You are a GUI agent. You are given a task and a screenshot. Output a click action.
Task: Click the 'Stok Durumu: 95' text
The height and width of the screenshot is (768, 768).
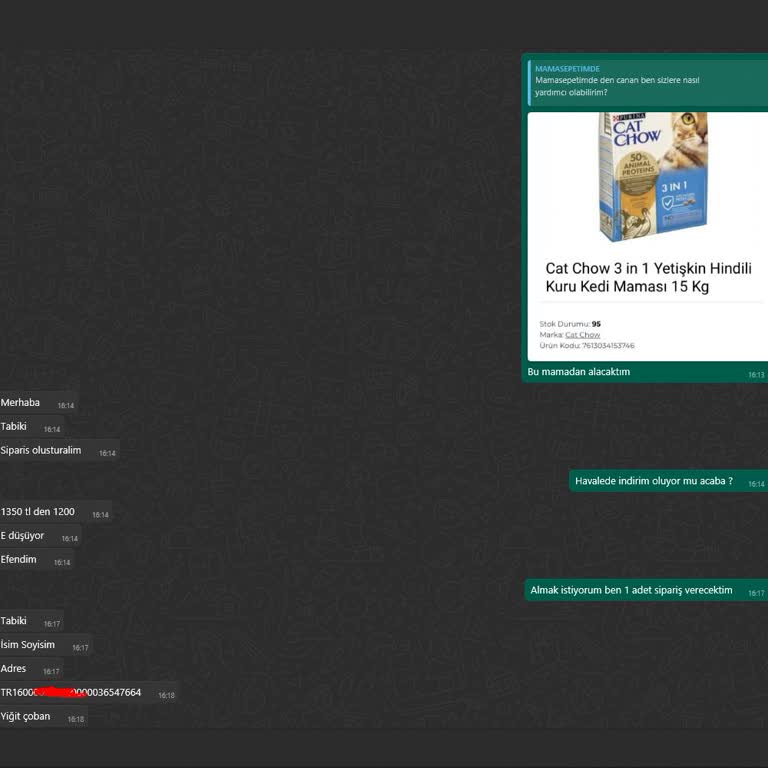tap(570, 324)
